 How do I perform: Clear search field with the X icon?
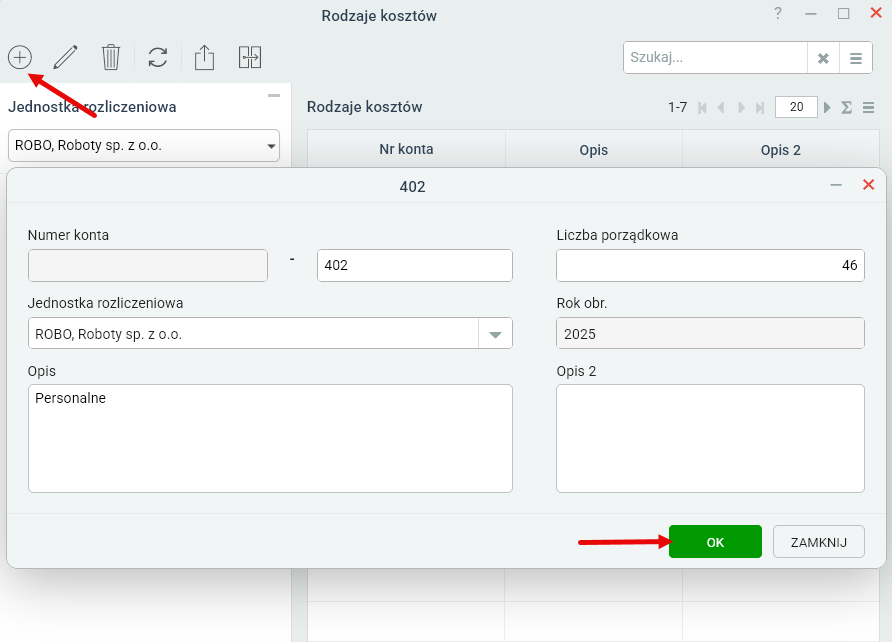click(823, 58)
